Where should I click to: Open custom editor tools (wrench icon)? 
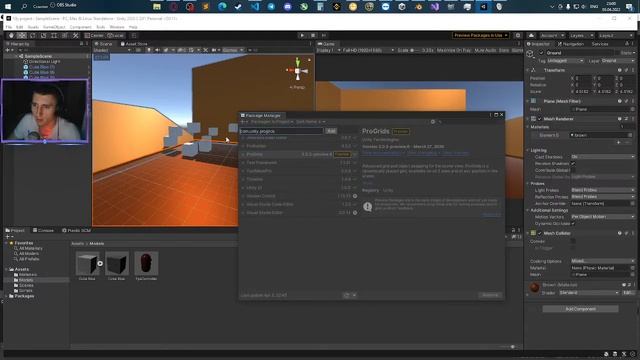click(76, 36)
